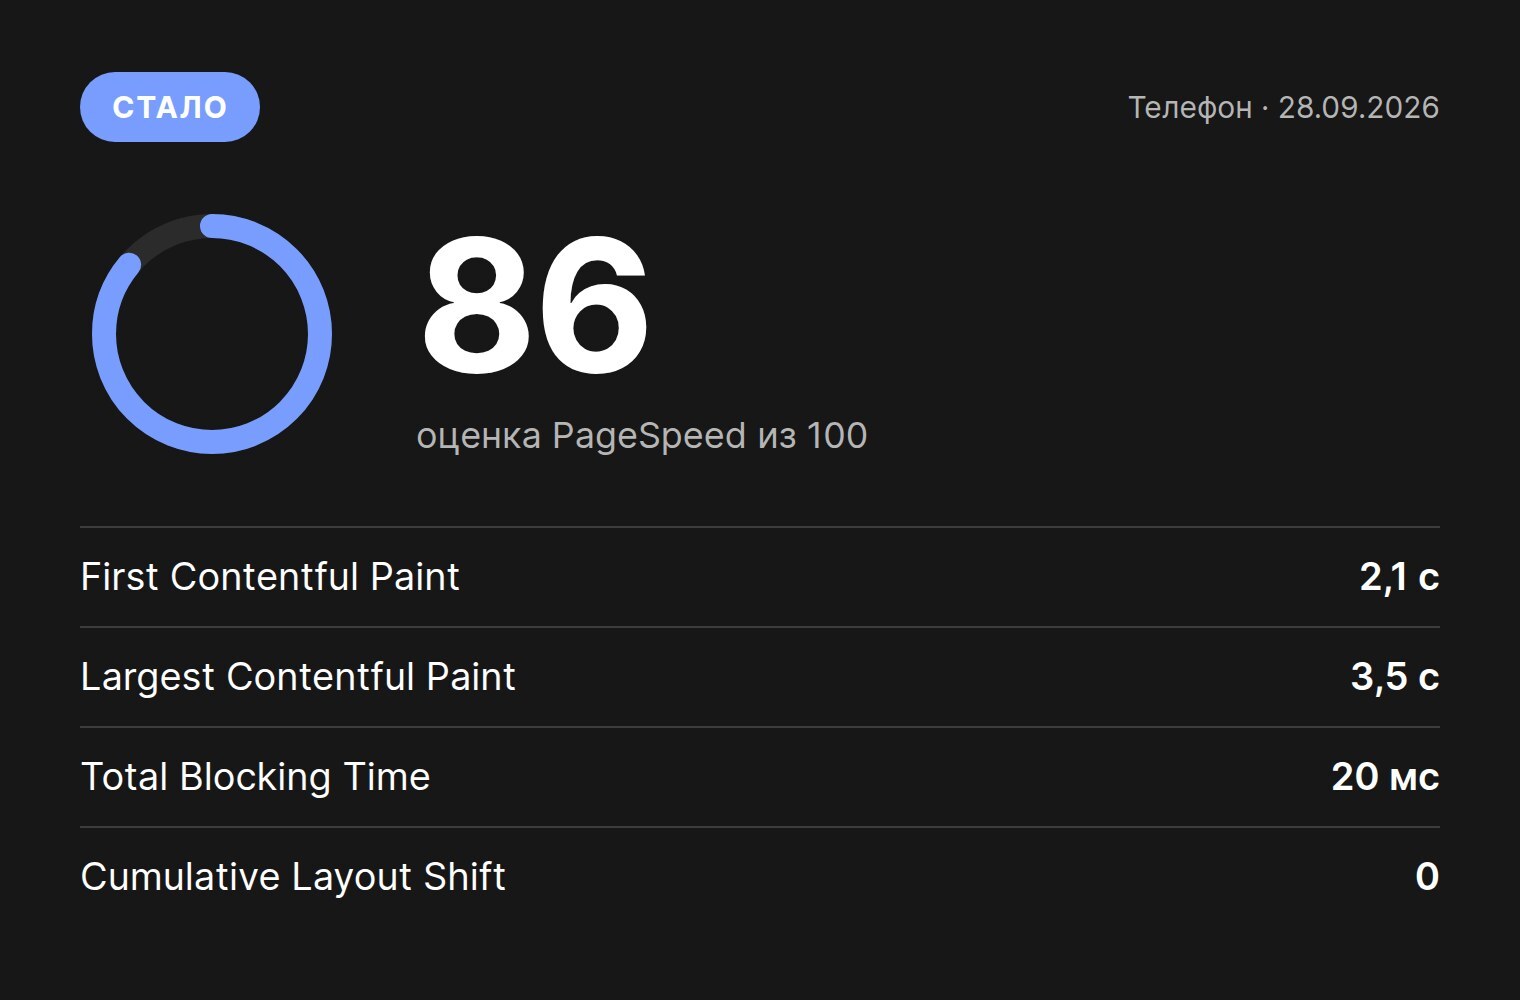
Task: Click the 20 мс value
Action: (1385, 777)
